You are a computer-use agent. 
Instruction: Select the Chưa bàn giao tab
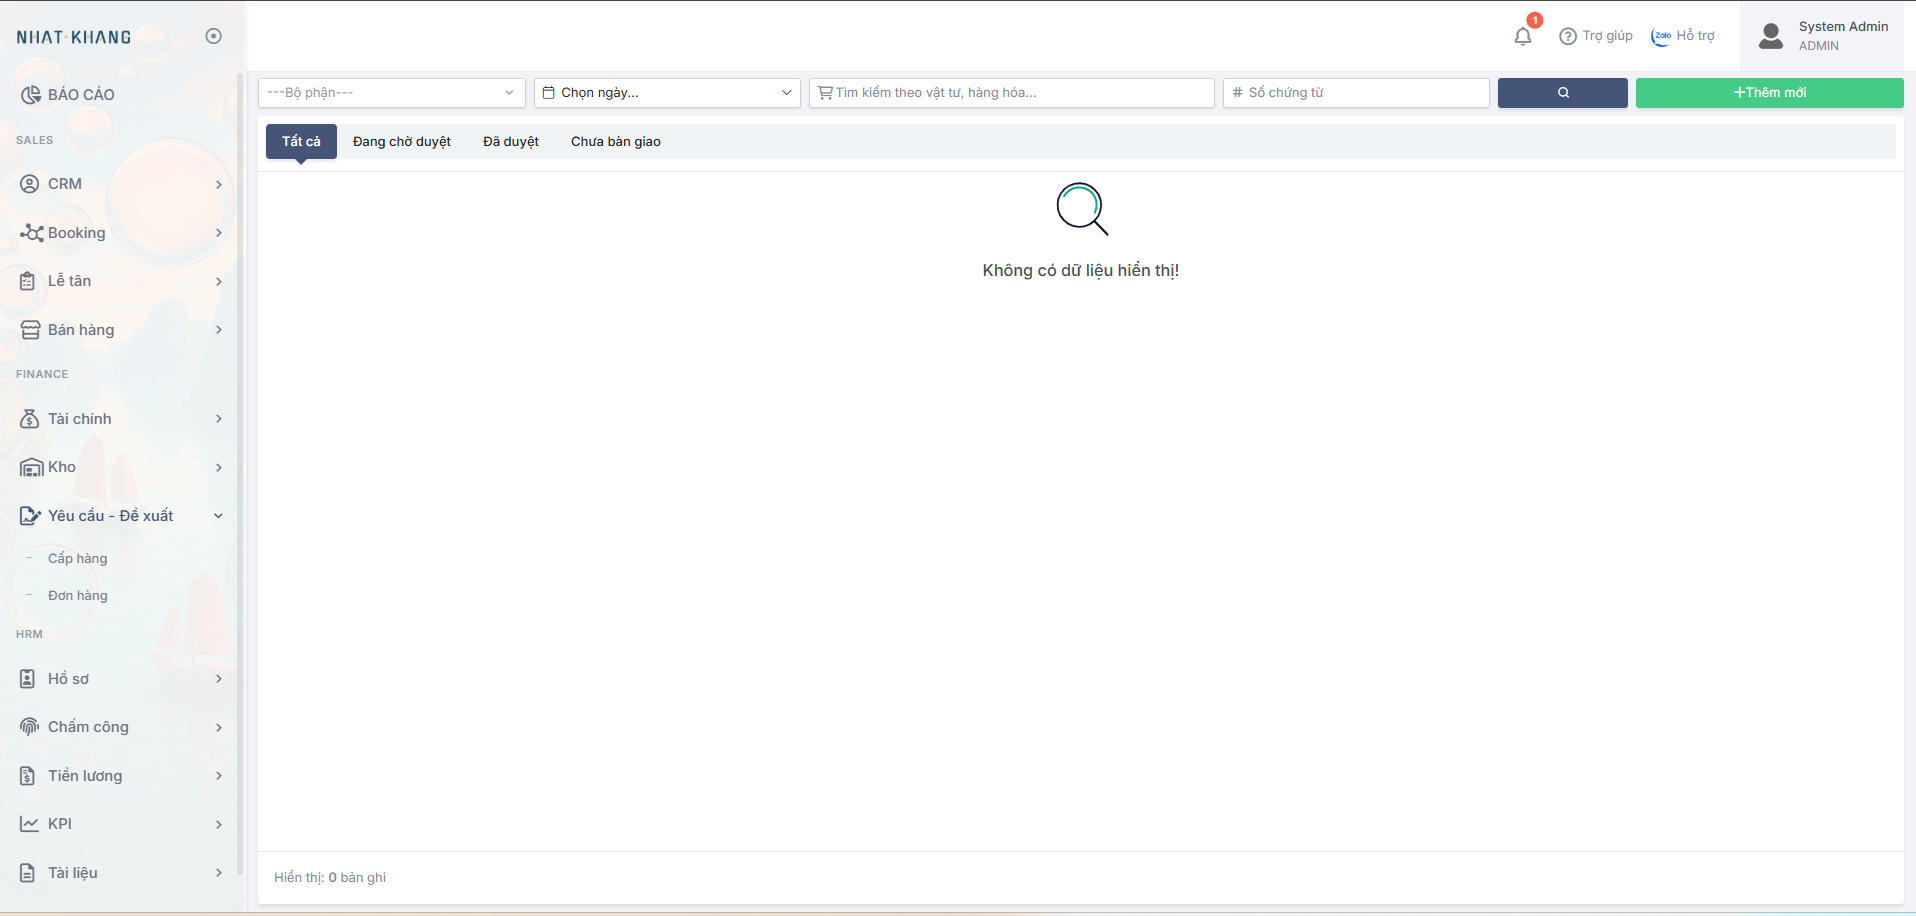tap(615, 142)
